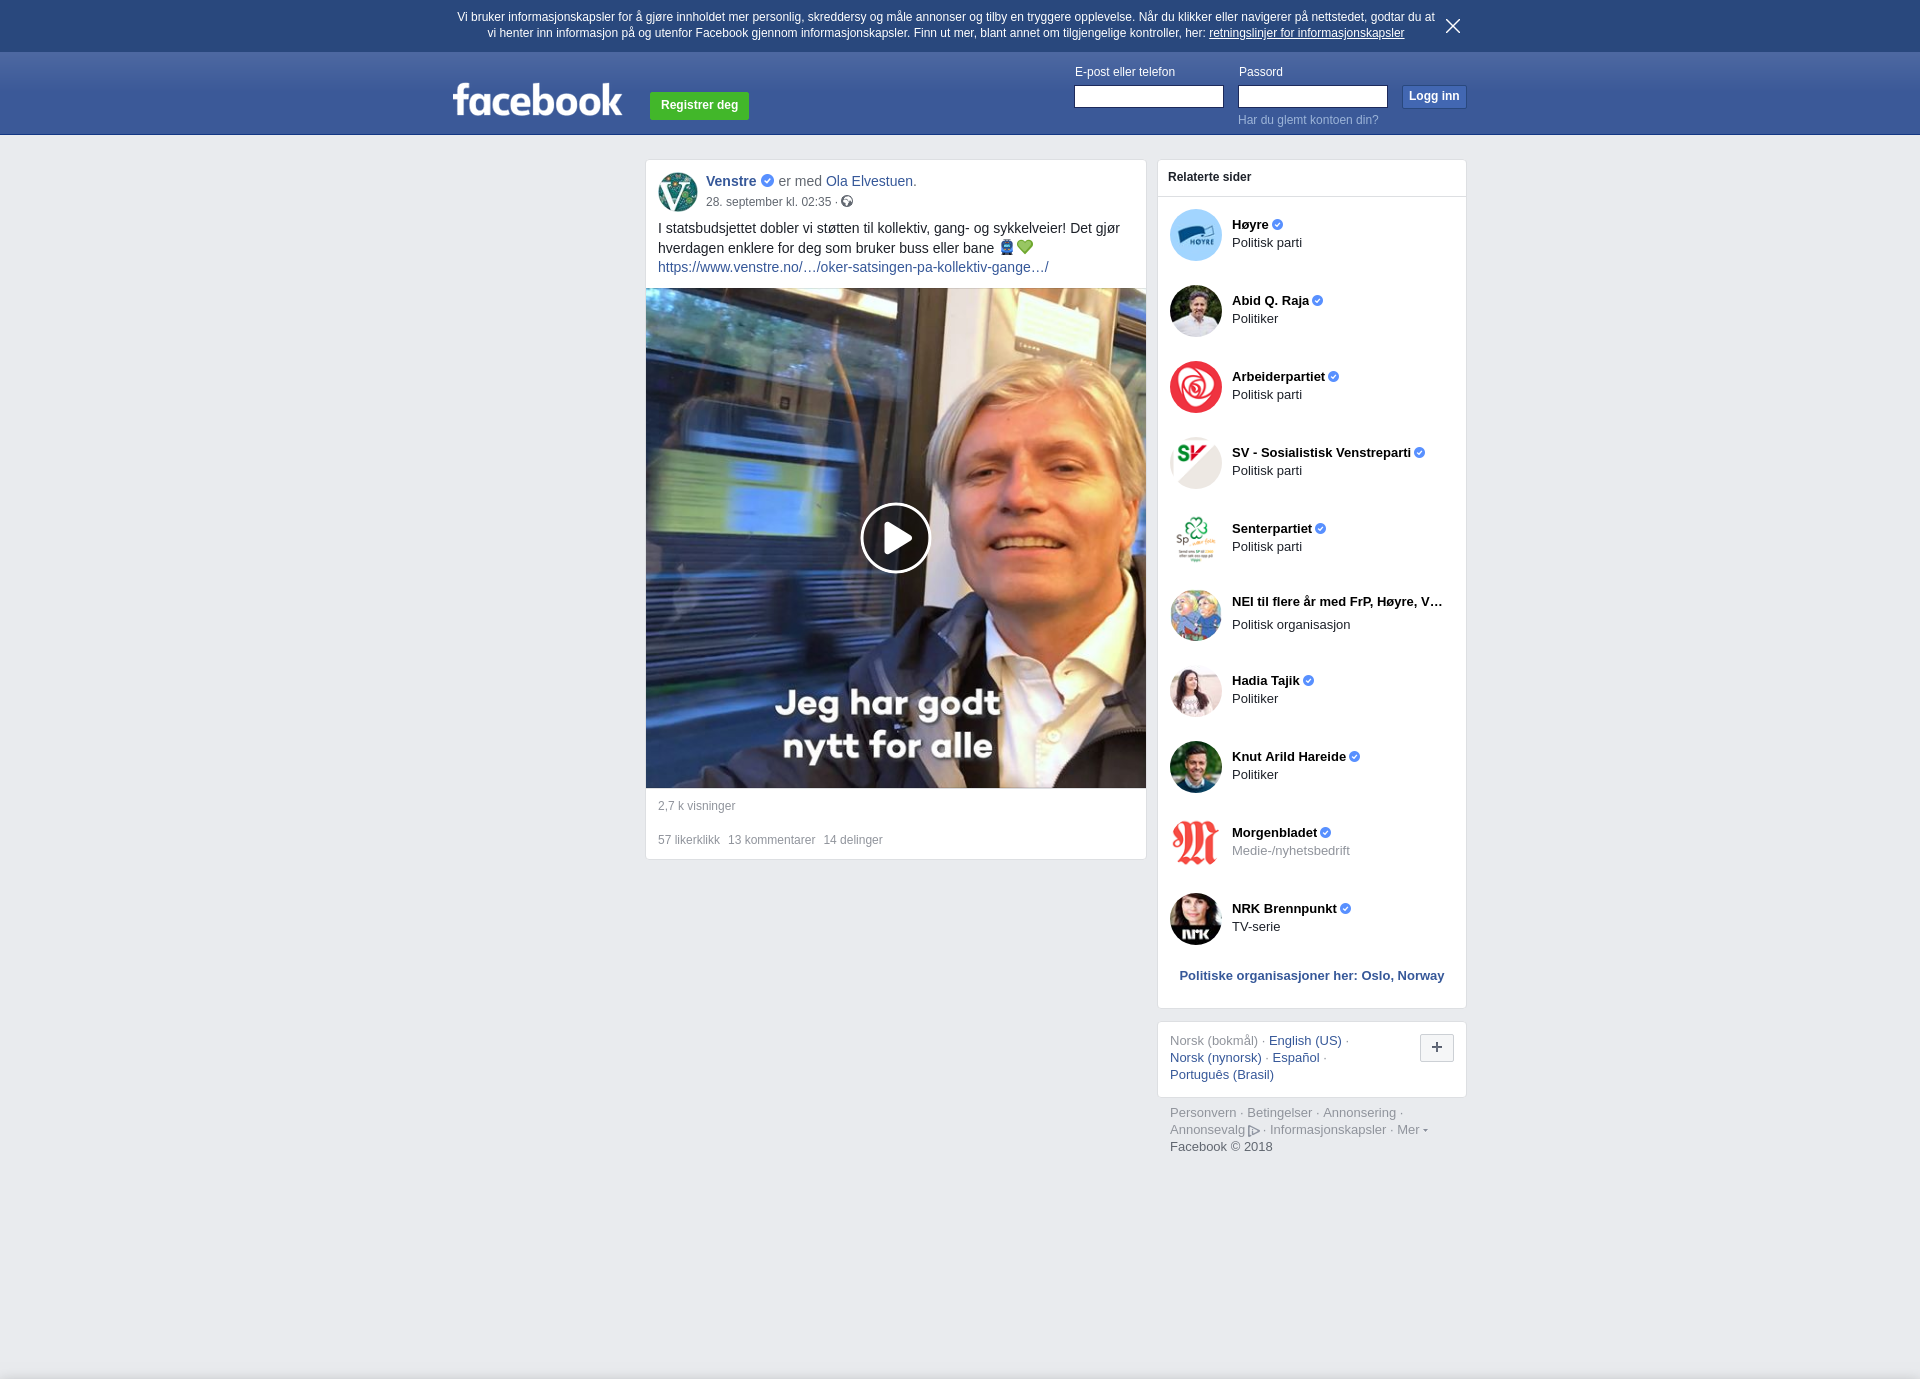1920x1379 pixels.
Task: Click Arbeiderpartiet's verified badge
Action: point(1333,377)
